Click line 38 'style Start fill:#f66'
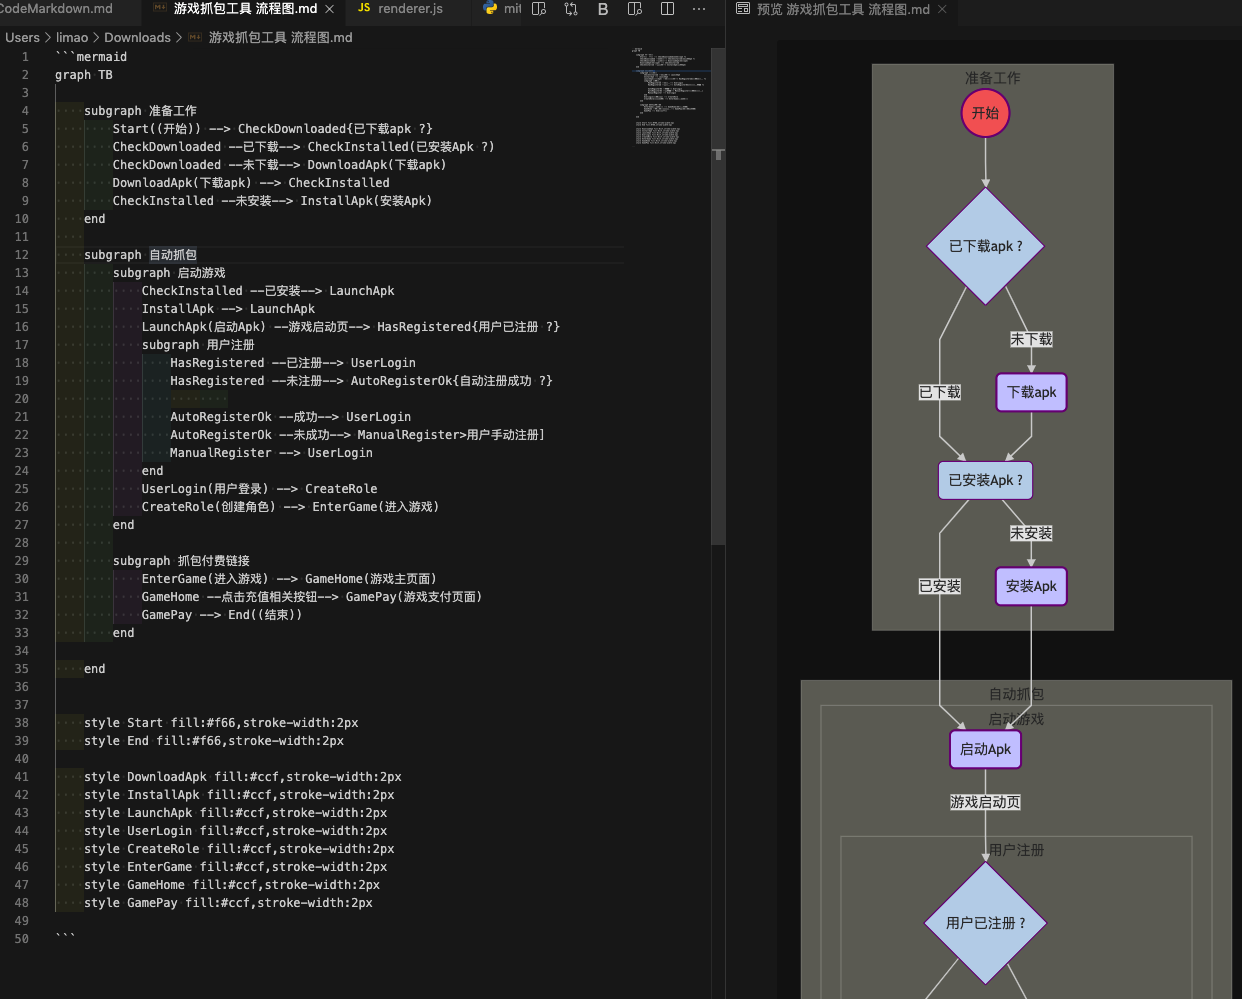1242x999 pixels. click(x=221, y=723)
